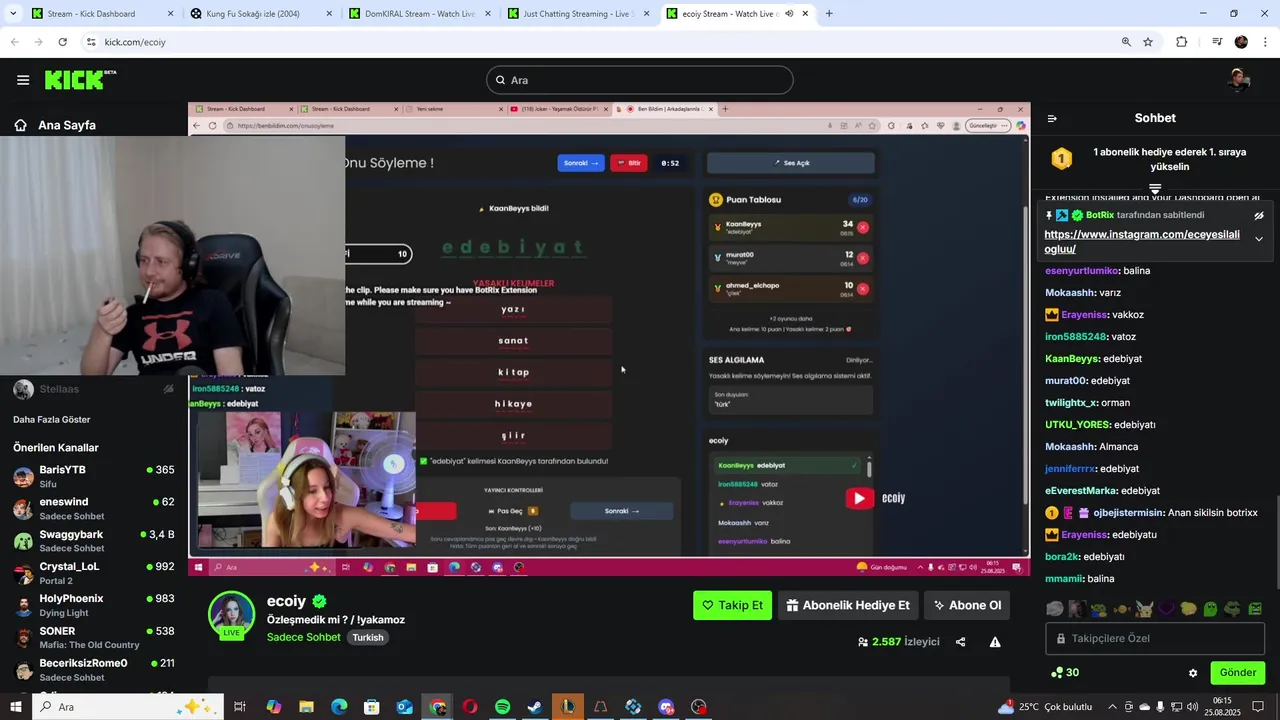Open Opera browser from taskbar
The width and height of the screenshot is (1280, 720).
click(470, 707)
